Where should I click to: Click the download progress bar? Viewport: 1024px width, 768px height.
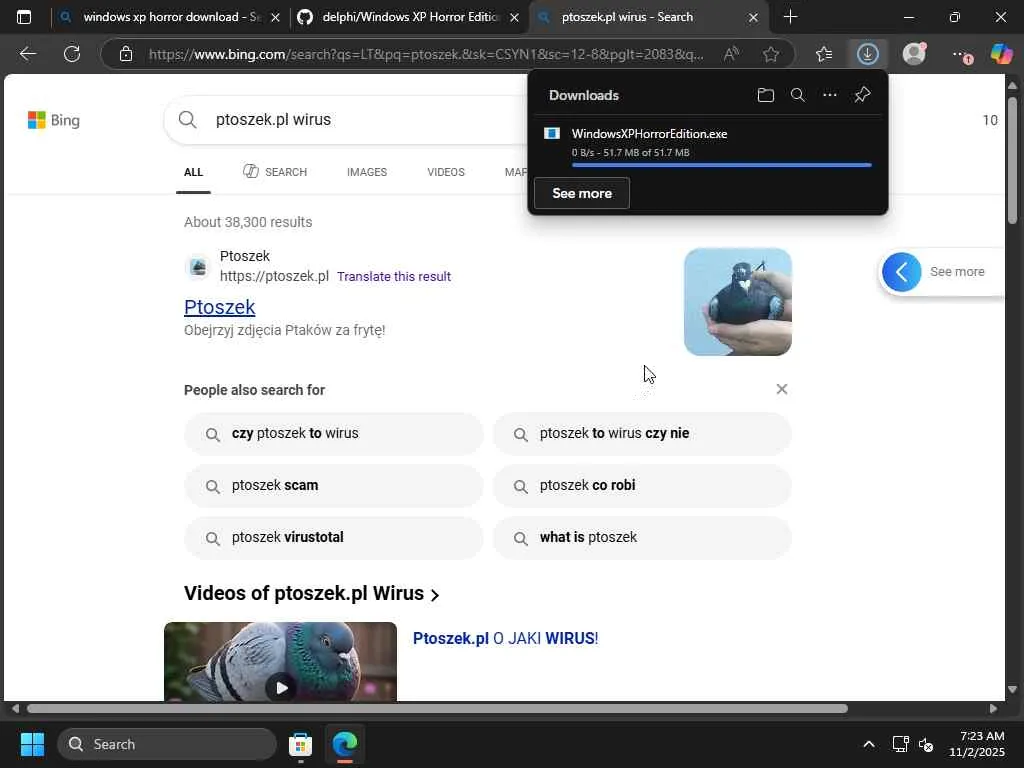(722, 165)
